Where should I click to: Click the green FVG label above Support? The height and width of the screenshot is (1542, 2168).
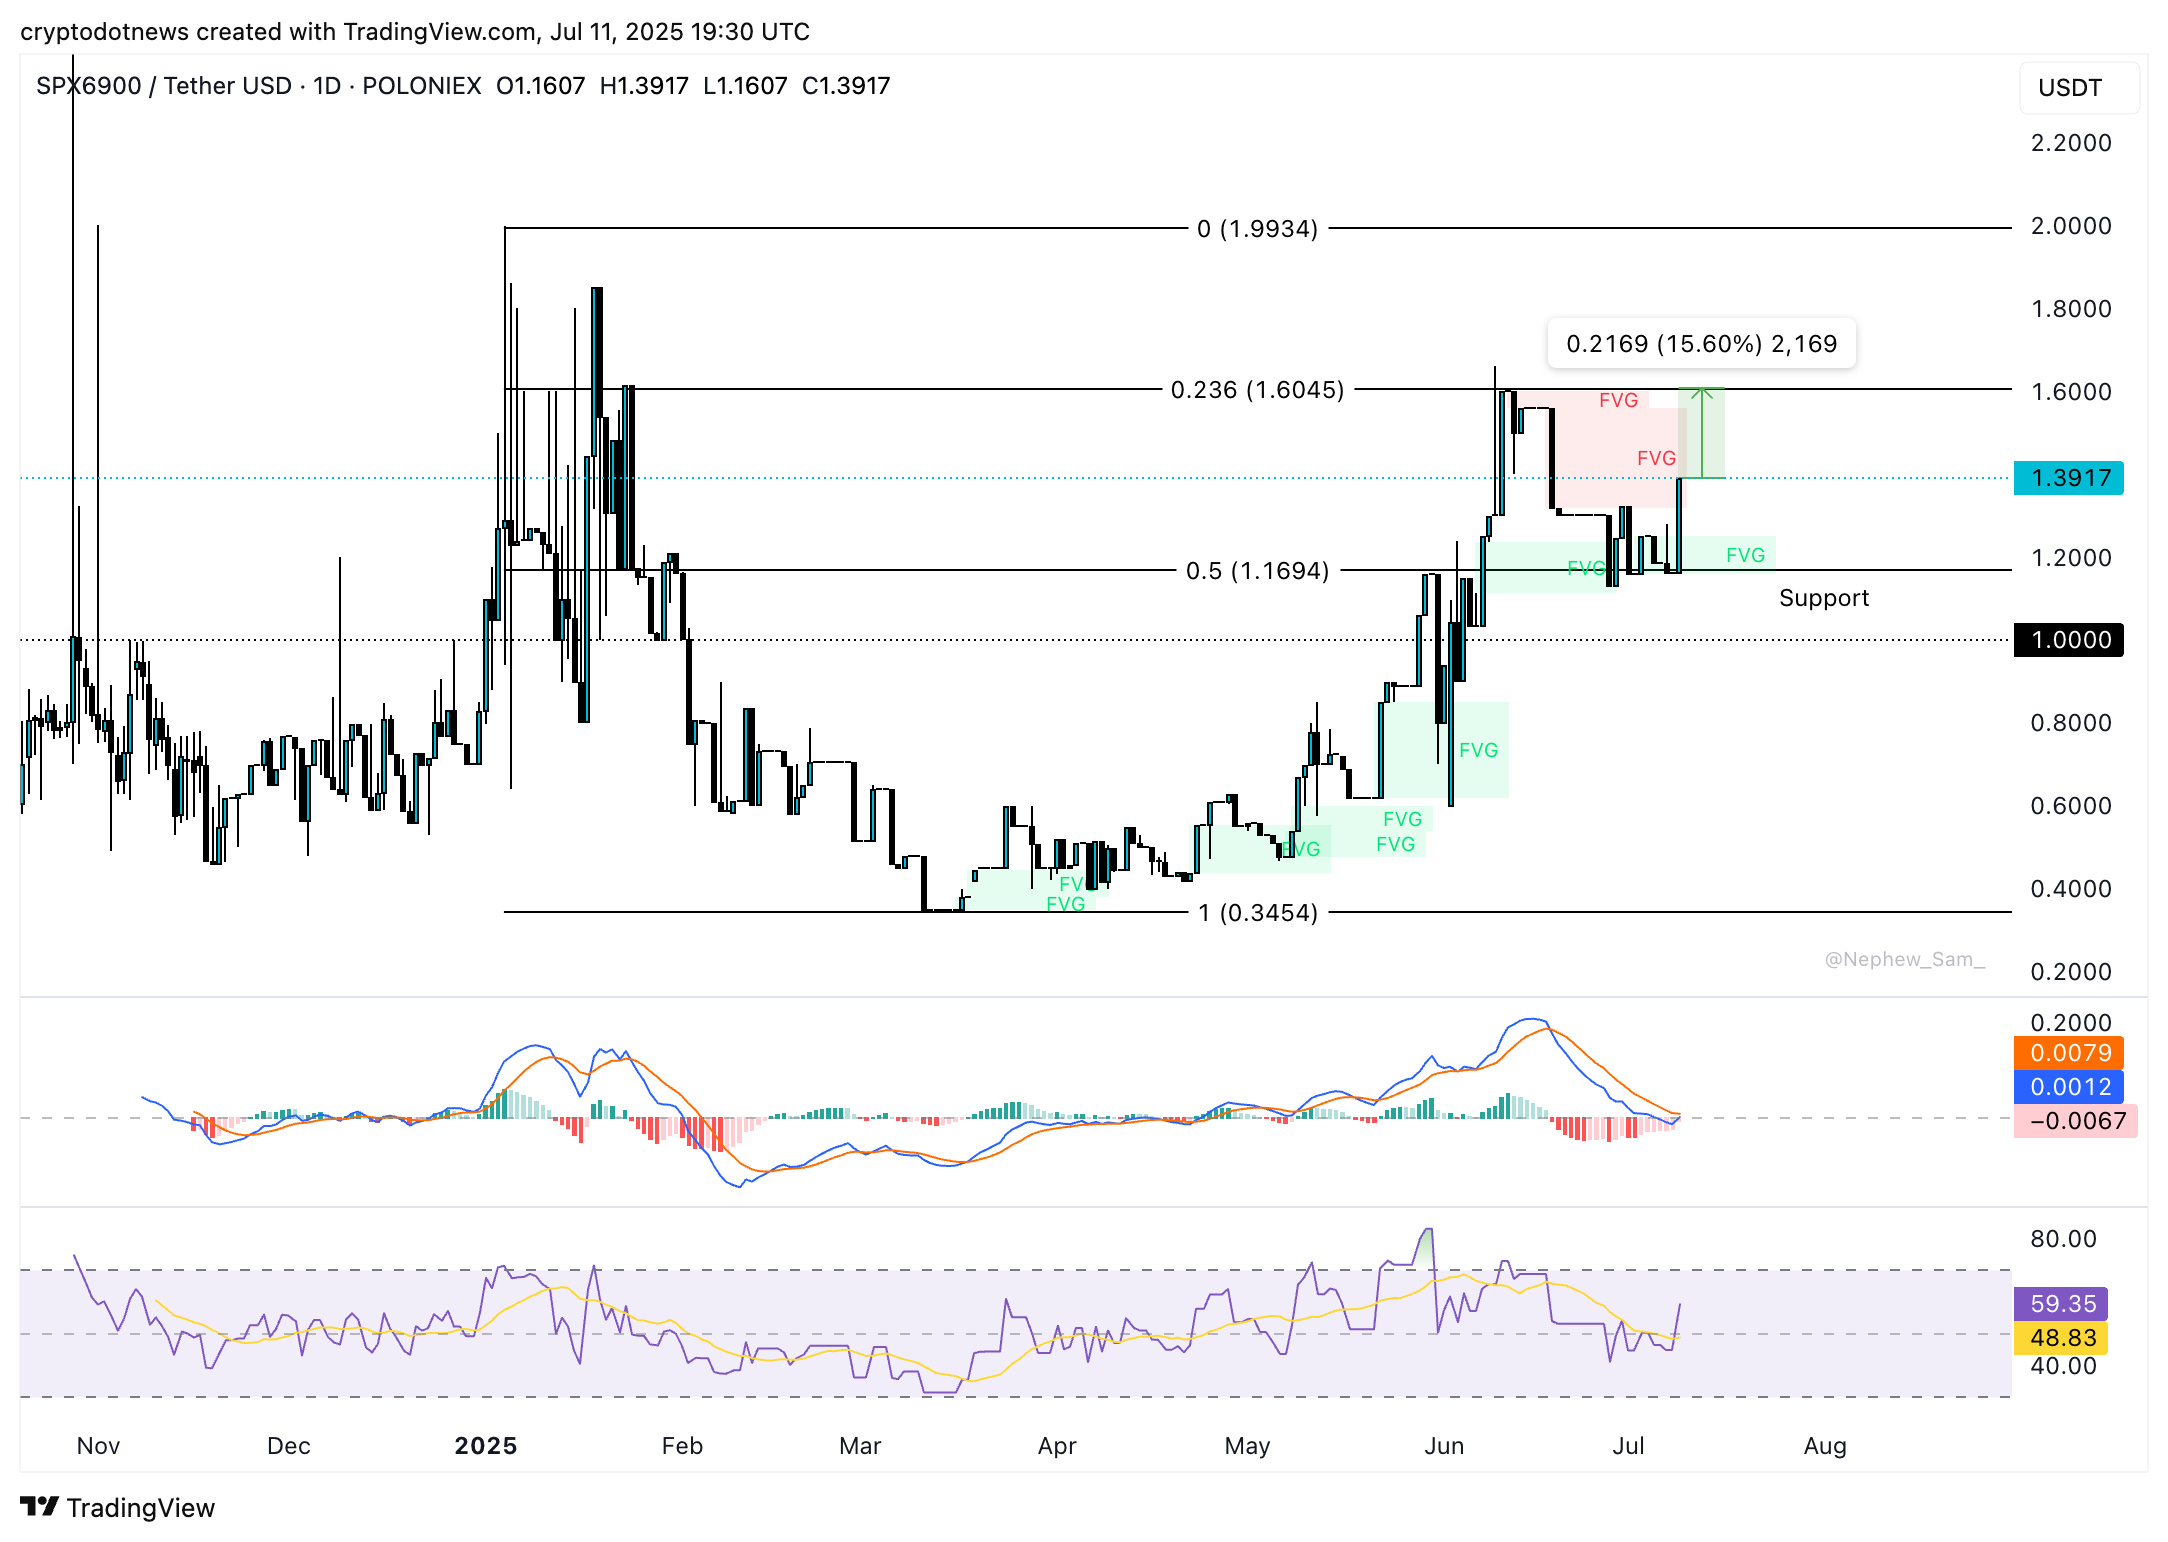pos(1745,556)
